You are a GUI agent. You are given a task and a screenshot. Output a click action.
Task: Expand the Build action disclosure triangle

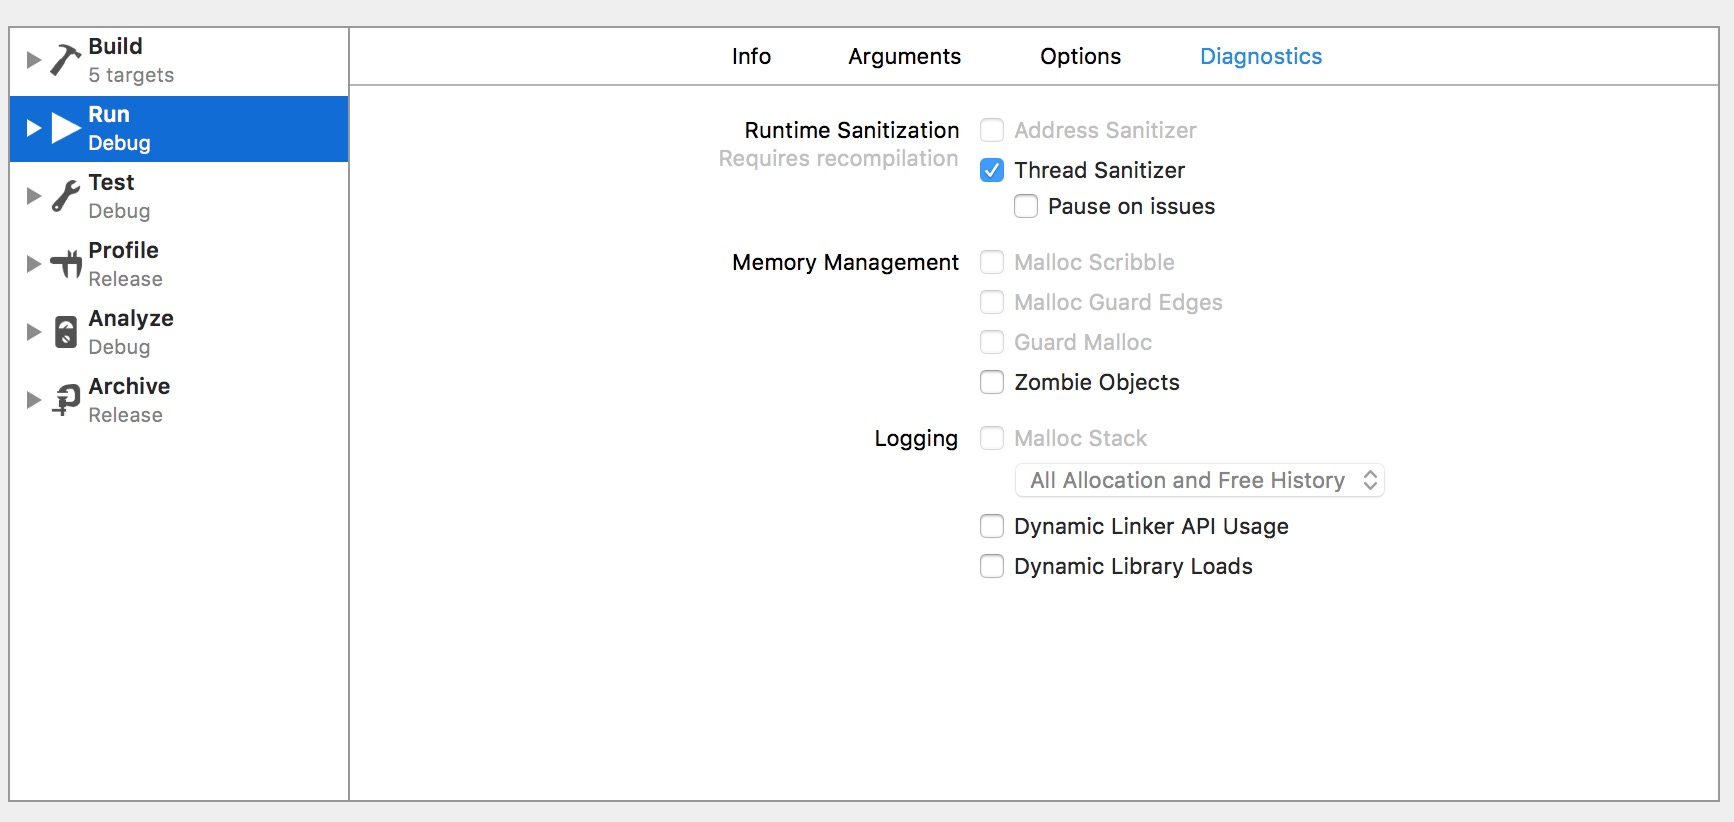click(x=33, y=60)
